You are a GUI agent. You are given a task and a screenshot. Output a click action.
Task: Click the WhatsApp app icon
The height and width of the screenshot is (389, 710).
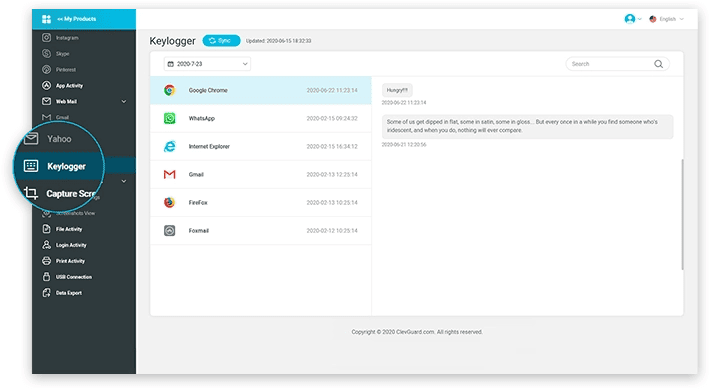(169, 118)
